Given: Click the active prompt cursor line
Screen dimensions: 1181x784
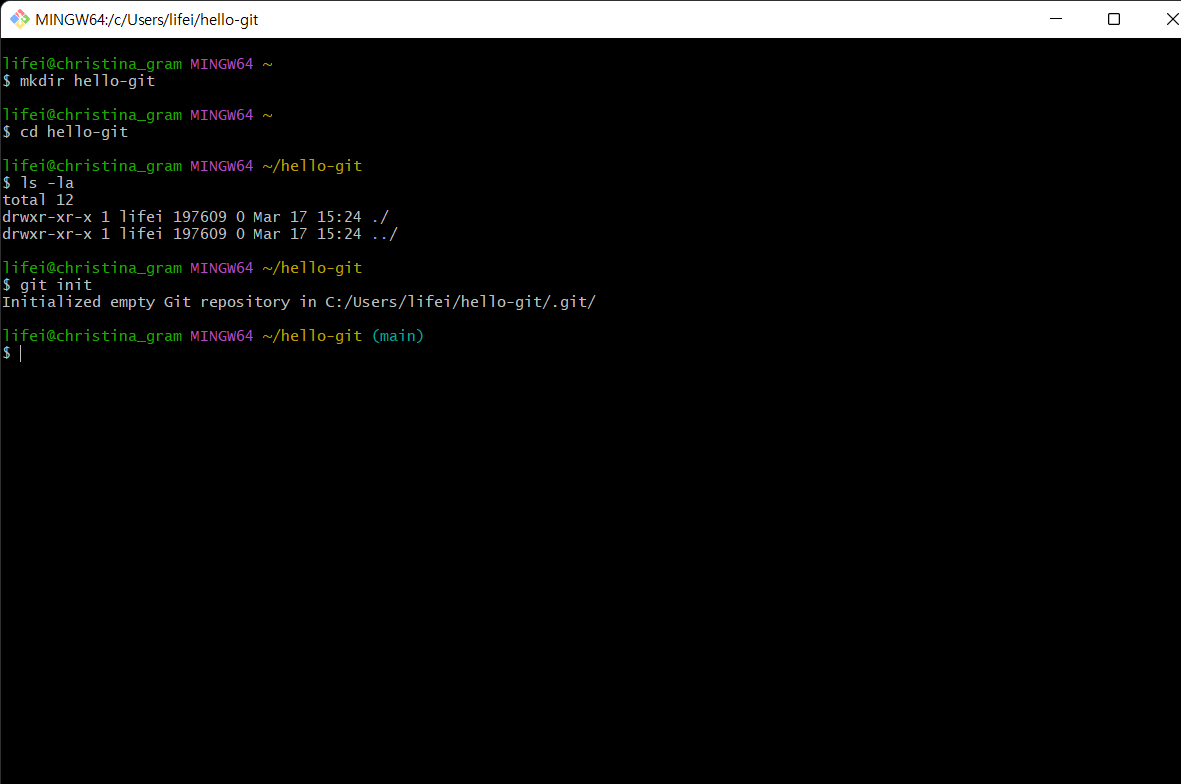Looking at the screenshot, I should [x=13, y=353].
